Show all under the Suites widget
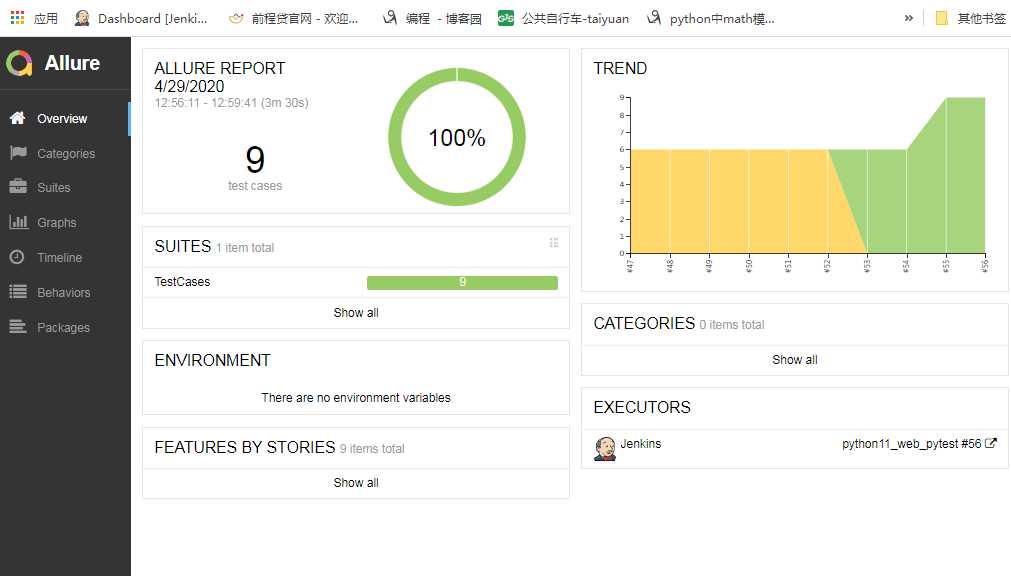 356,313
